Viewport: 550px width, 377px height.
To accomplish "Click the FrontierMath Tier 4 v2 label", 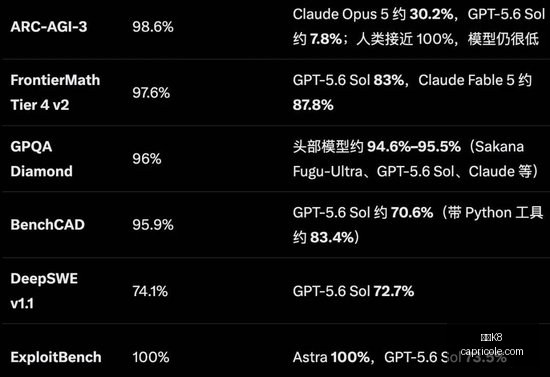I will tap(55, 93).
